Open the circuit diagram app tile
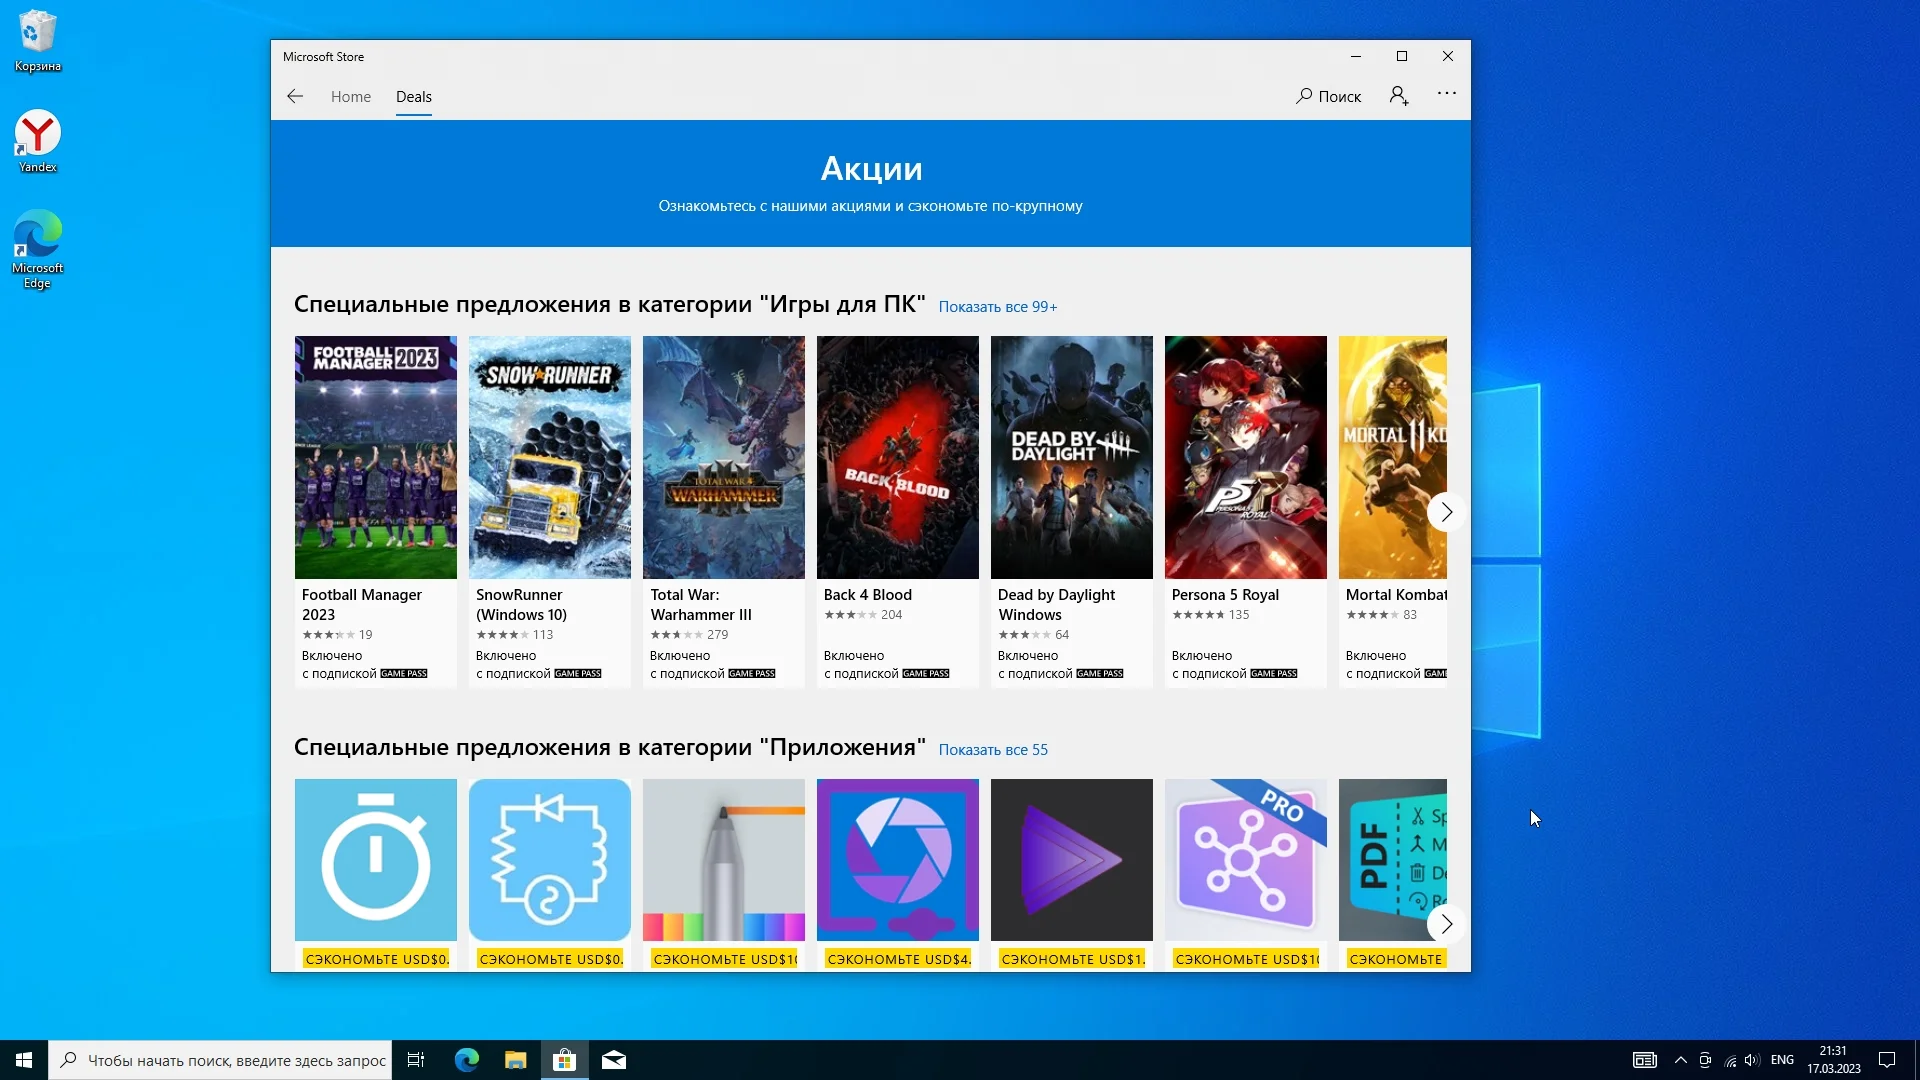This screenshot has height=1080, width=1920. [550, 860]
